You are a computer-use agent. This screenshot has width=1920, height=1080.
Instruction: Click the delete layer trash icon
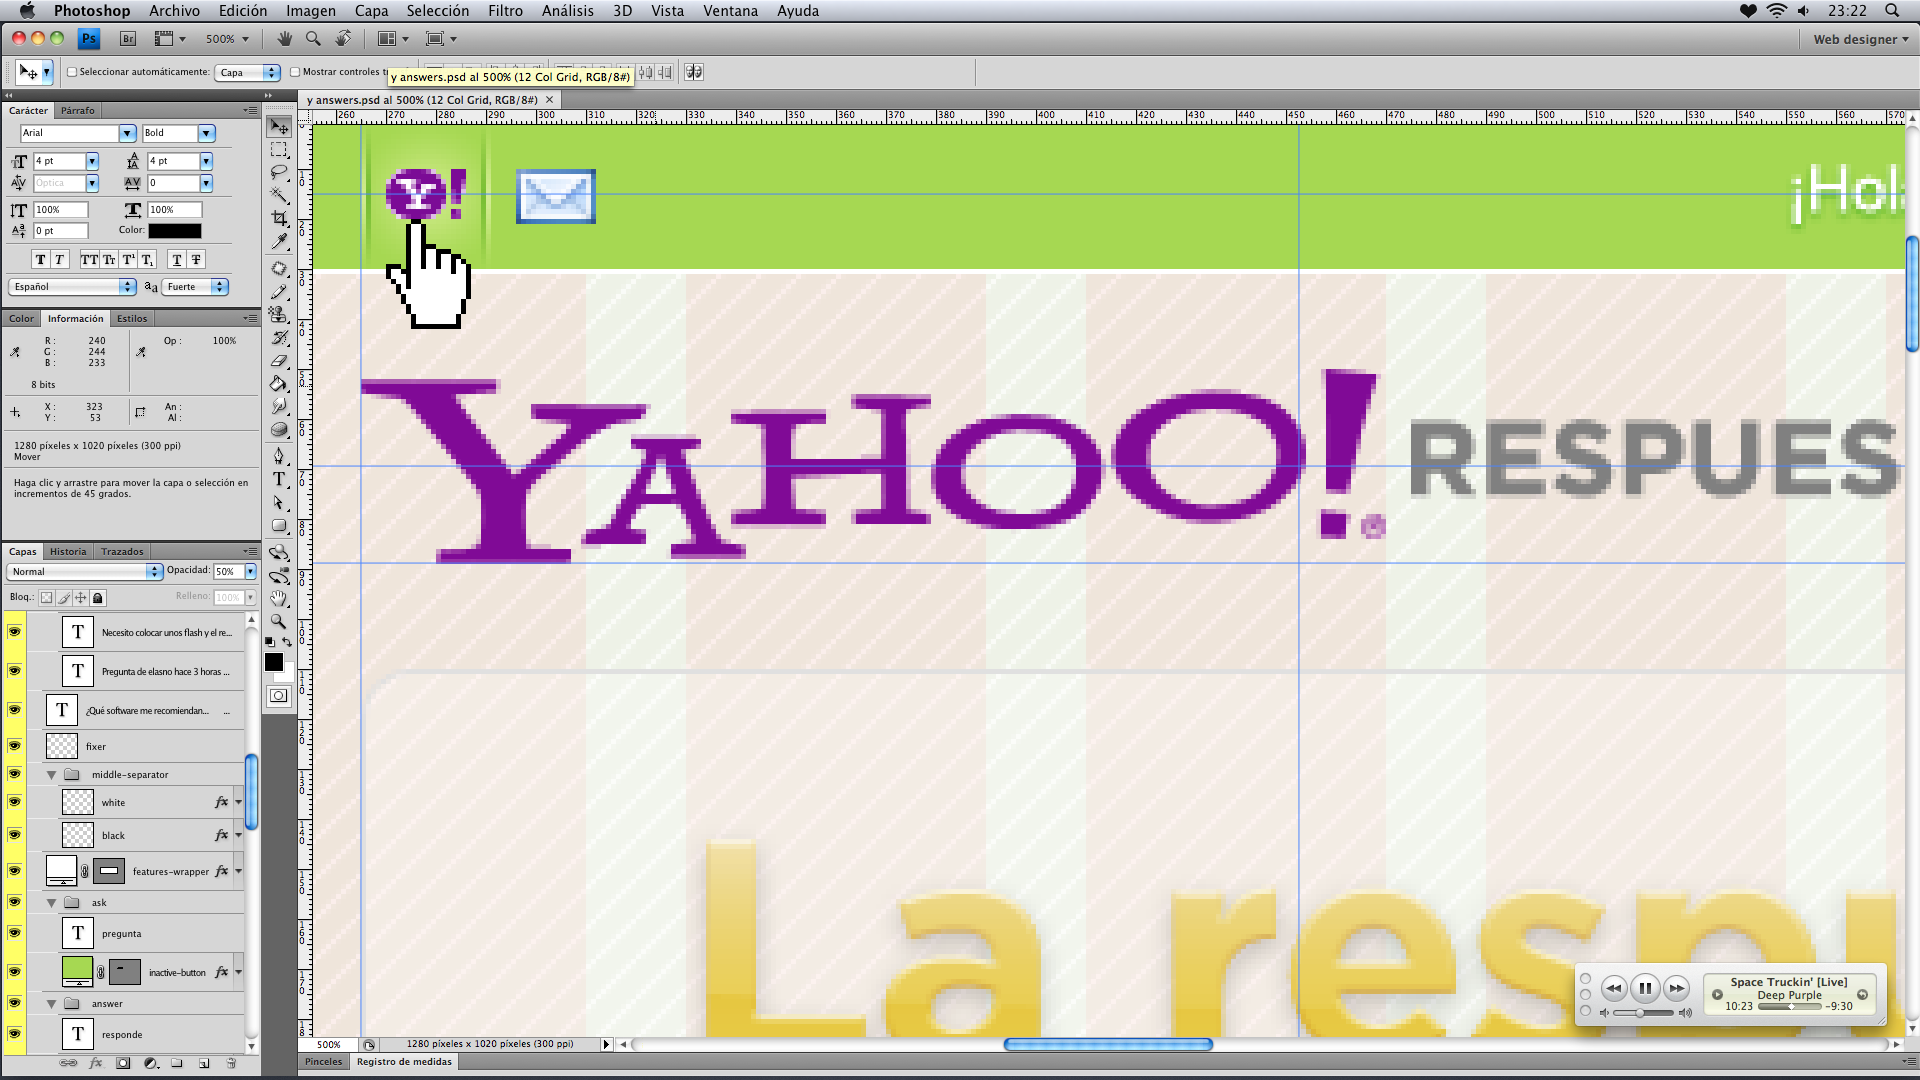[231, 1063]
